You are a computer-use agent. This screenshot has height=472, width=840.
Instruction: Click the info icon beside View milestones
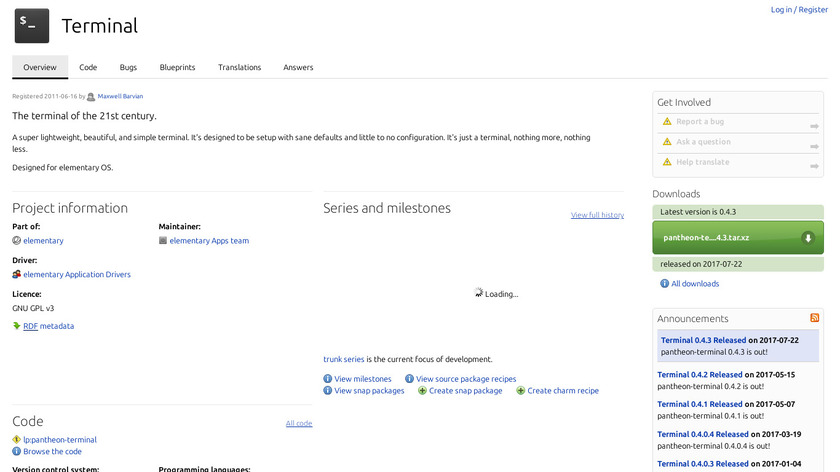328,379
